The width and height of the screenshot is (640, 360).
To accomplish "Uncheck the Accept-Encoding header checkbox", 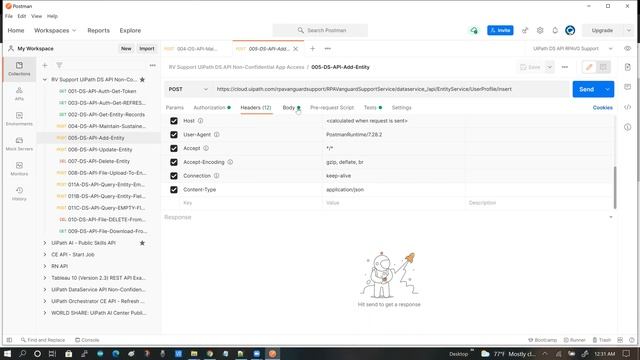I will [x=174, y=162].
